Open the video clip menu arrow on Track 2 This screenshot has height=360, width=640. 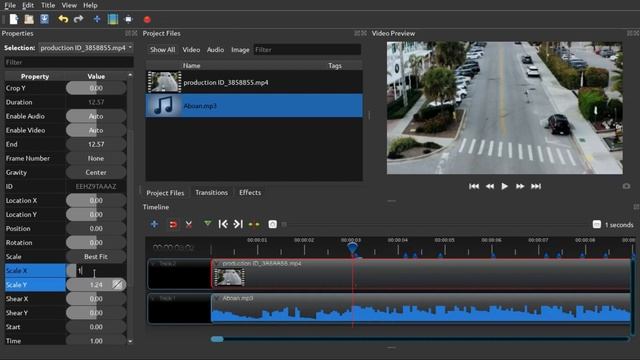tap(217, 263)
